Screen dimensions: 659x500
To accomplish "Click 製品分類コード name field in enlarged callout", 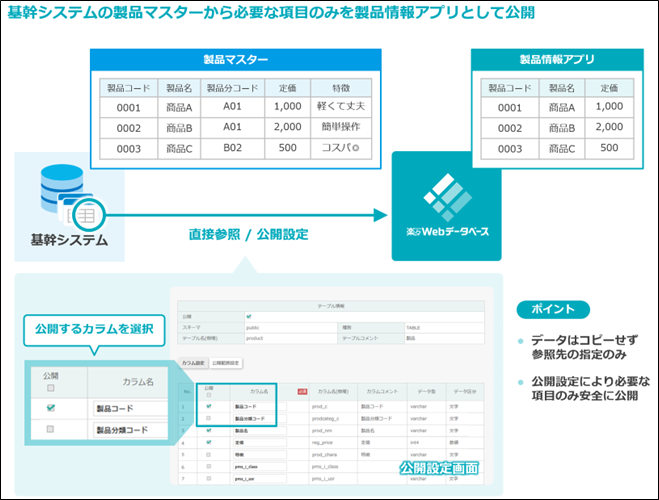I will [x=130, y=430].
